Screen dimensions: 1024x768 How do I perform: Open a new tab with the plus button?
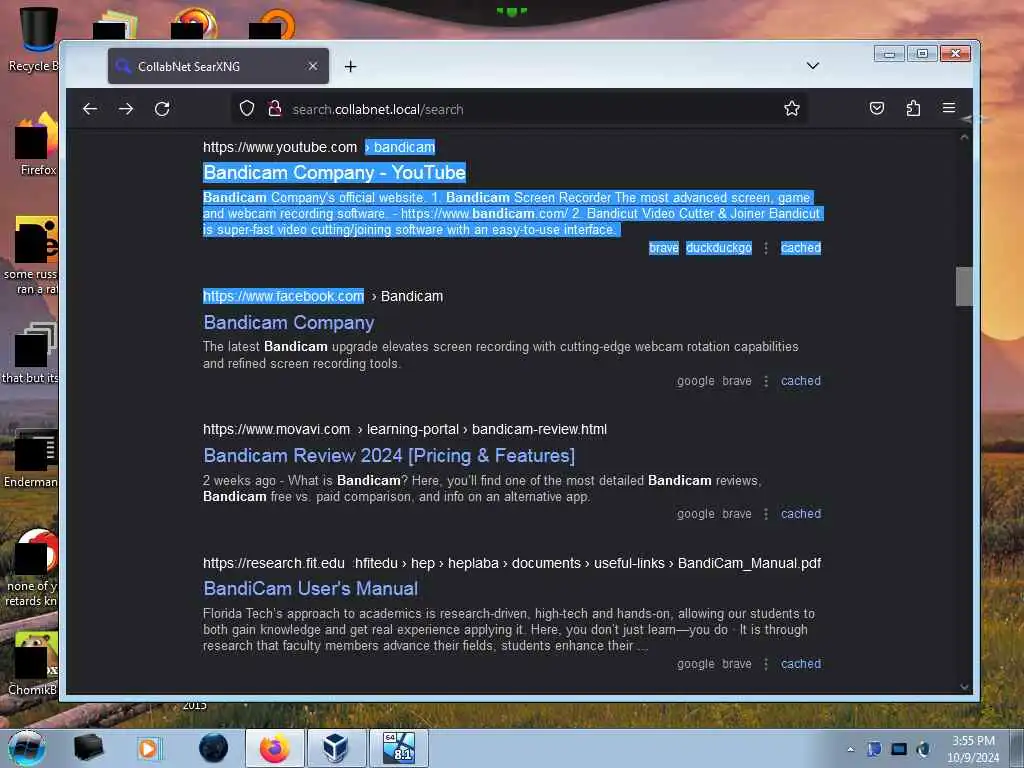click(x=351, y=67)
